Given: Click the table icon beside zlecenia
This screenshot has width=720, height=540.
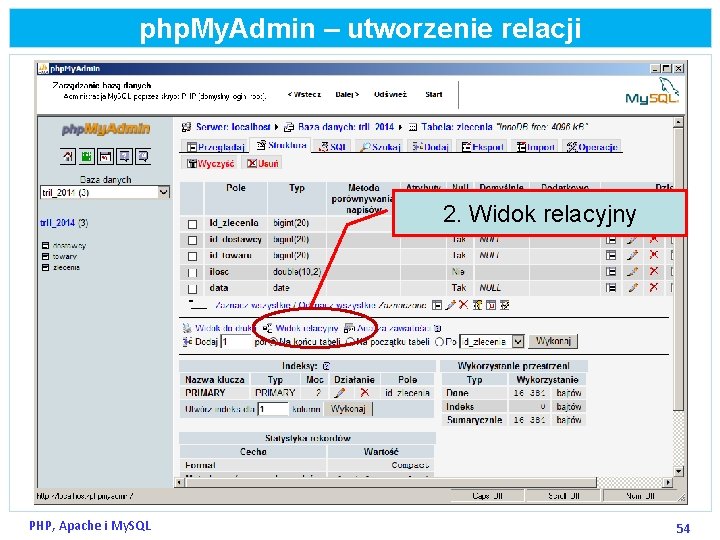Looking at the screenshot, I should click(45, 267).
